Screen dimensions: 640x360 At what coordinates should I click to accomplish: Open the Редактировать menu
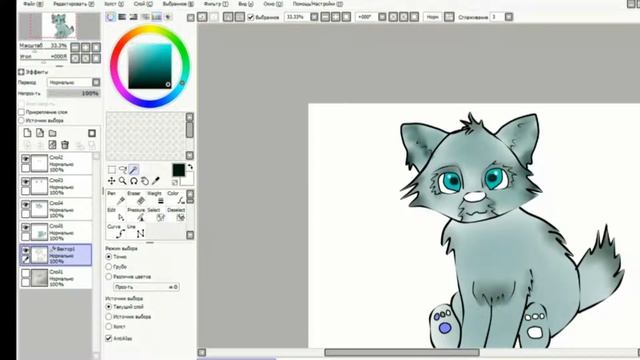[73, 4]
